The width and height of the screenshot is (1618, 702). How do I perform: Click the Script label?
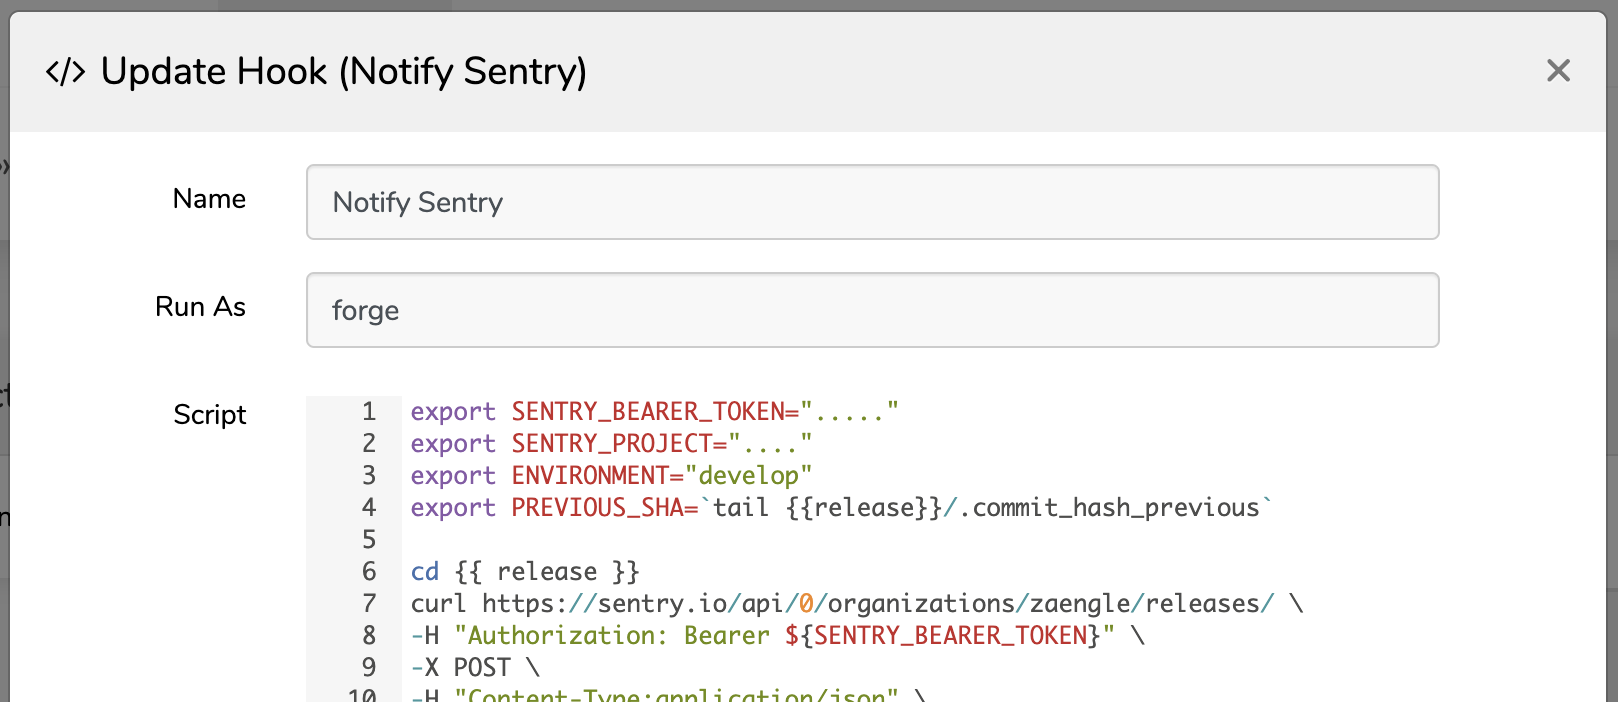point(209,414)
